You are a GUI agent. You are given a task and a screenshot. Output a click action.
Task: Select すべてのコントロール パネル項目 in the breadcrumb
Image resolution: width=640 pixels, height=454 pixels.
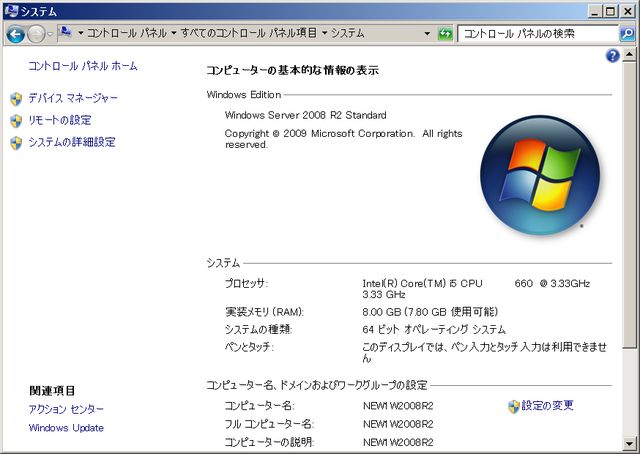pyautogui.click(x=249, y=33)
